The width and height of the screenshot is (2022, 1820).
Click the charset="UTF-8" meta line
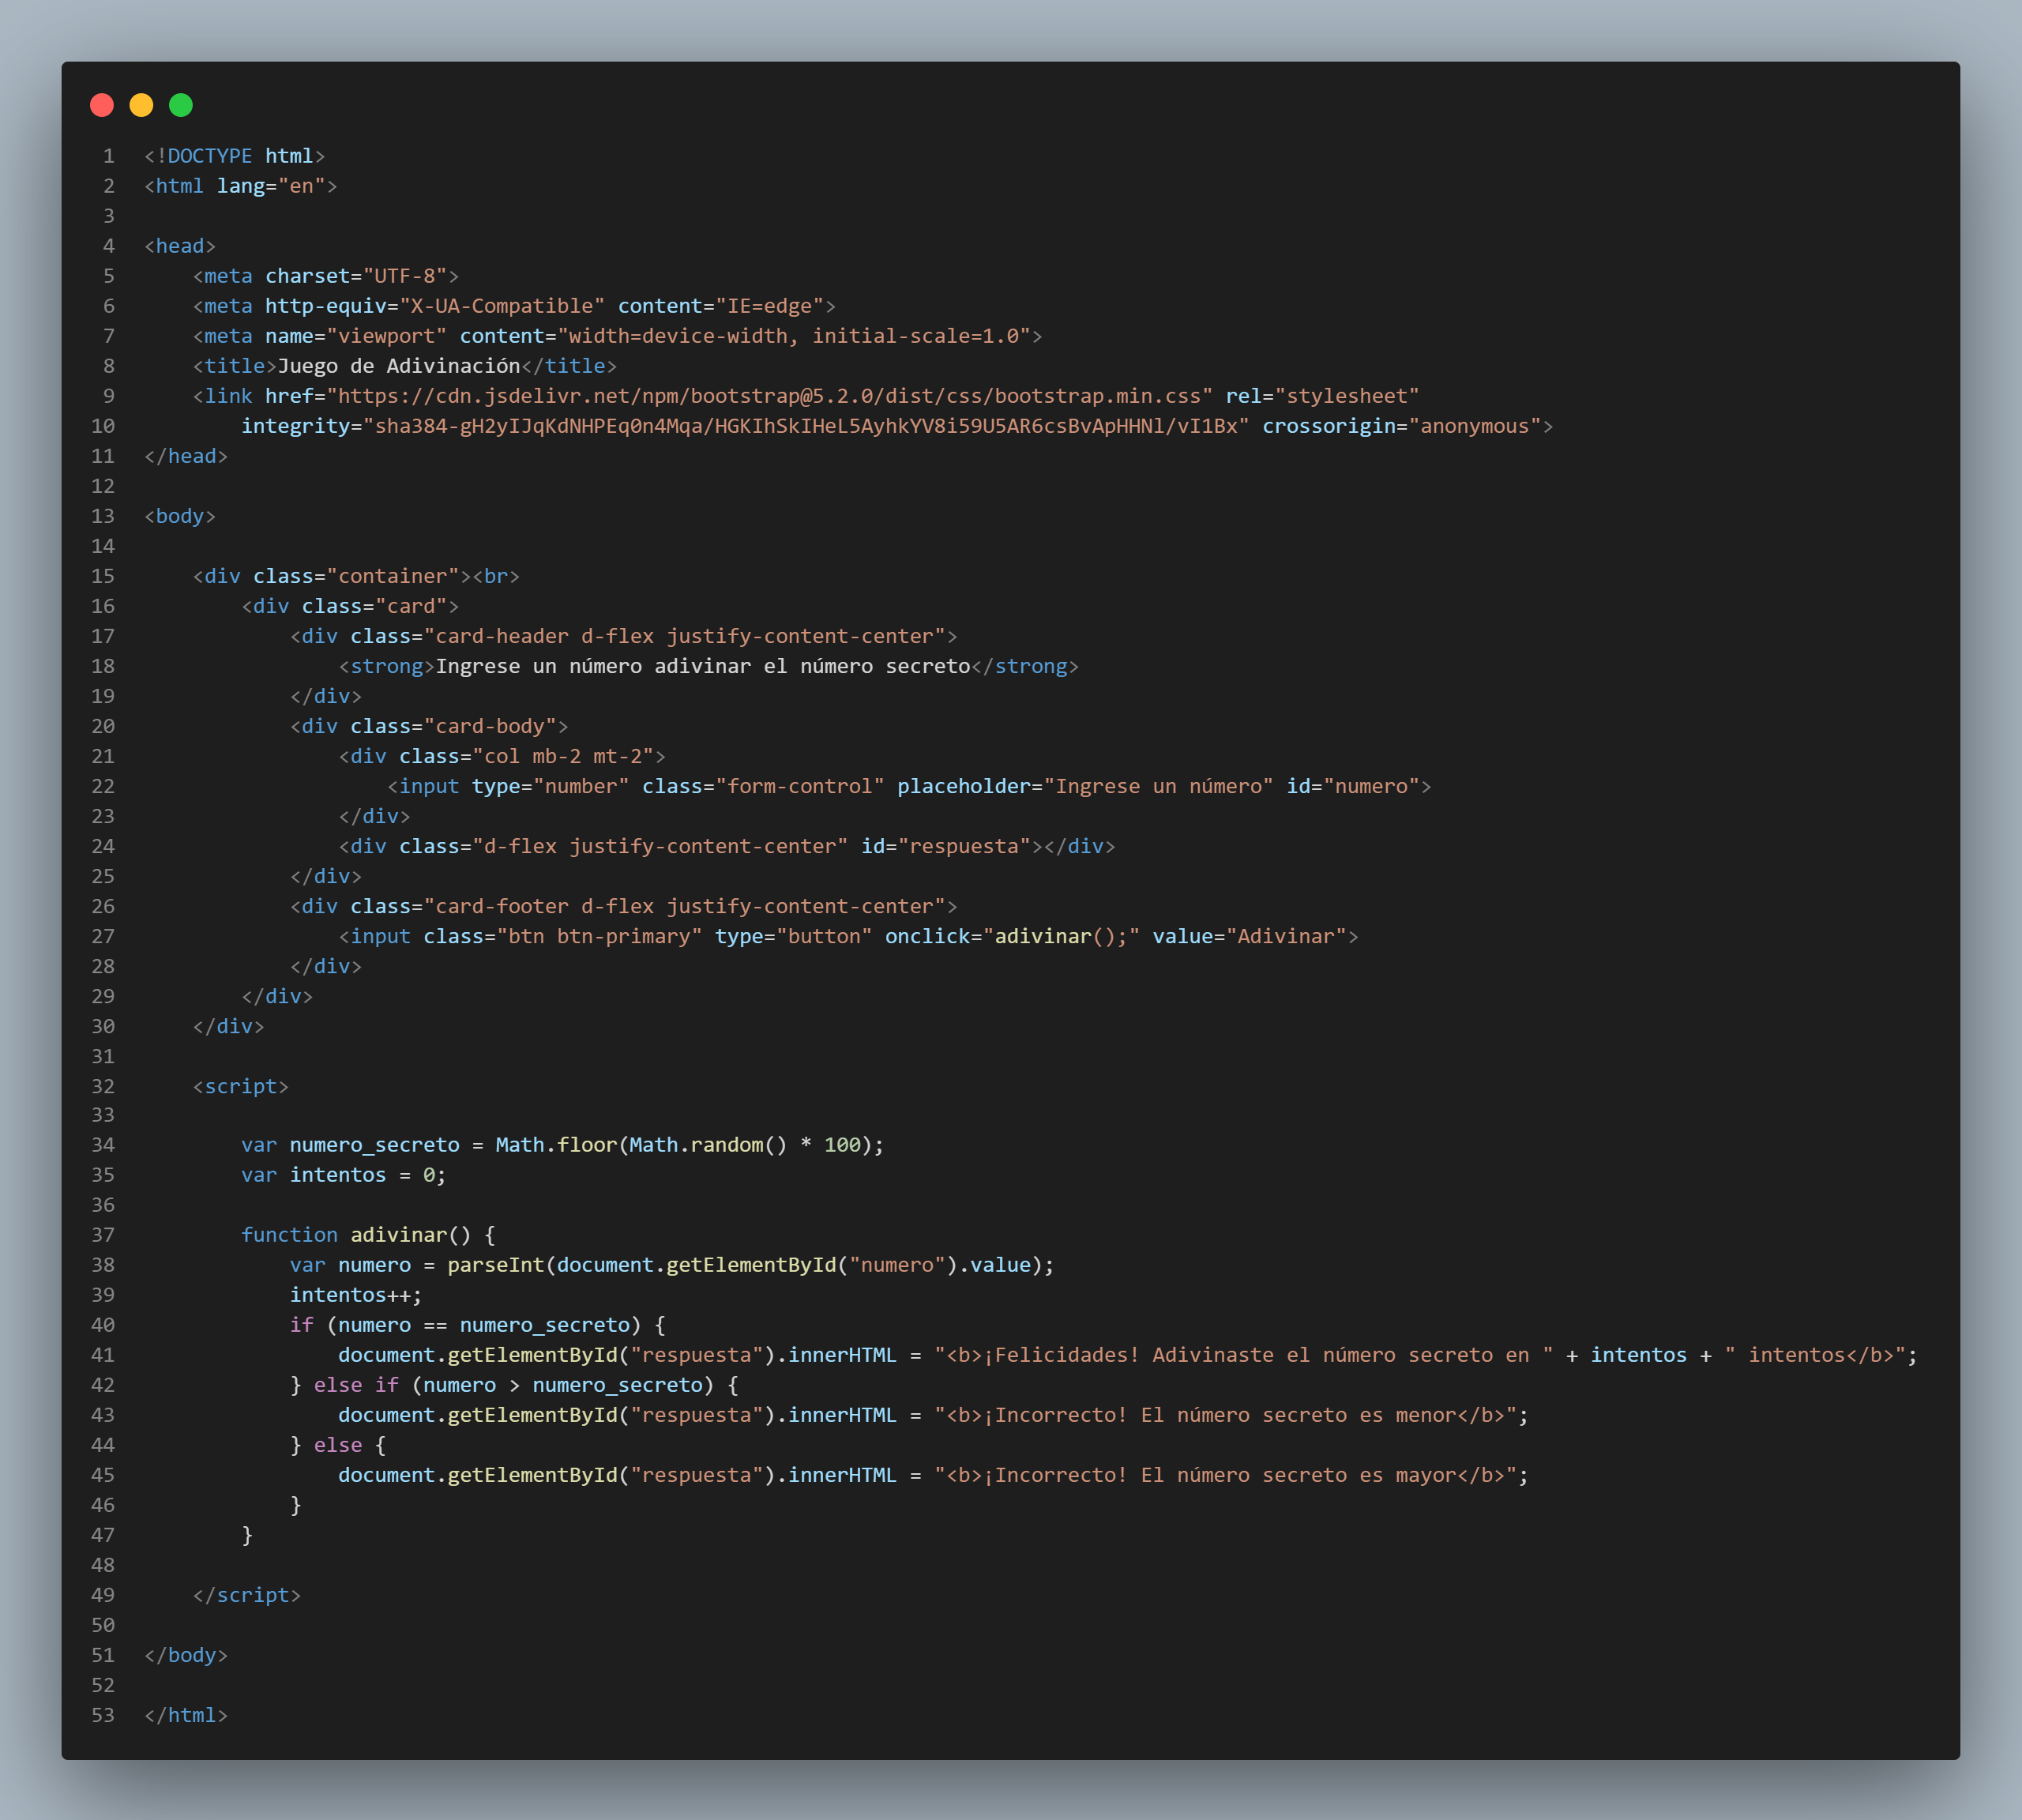(x=326, y=276)
